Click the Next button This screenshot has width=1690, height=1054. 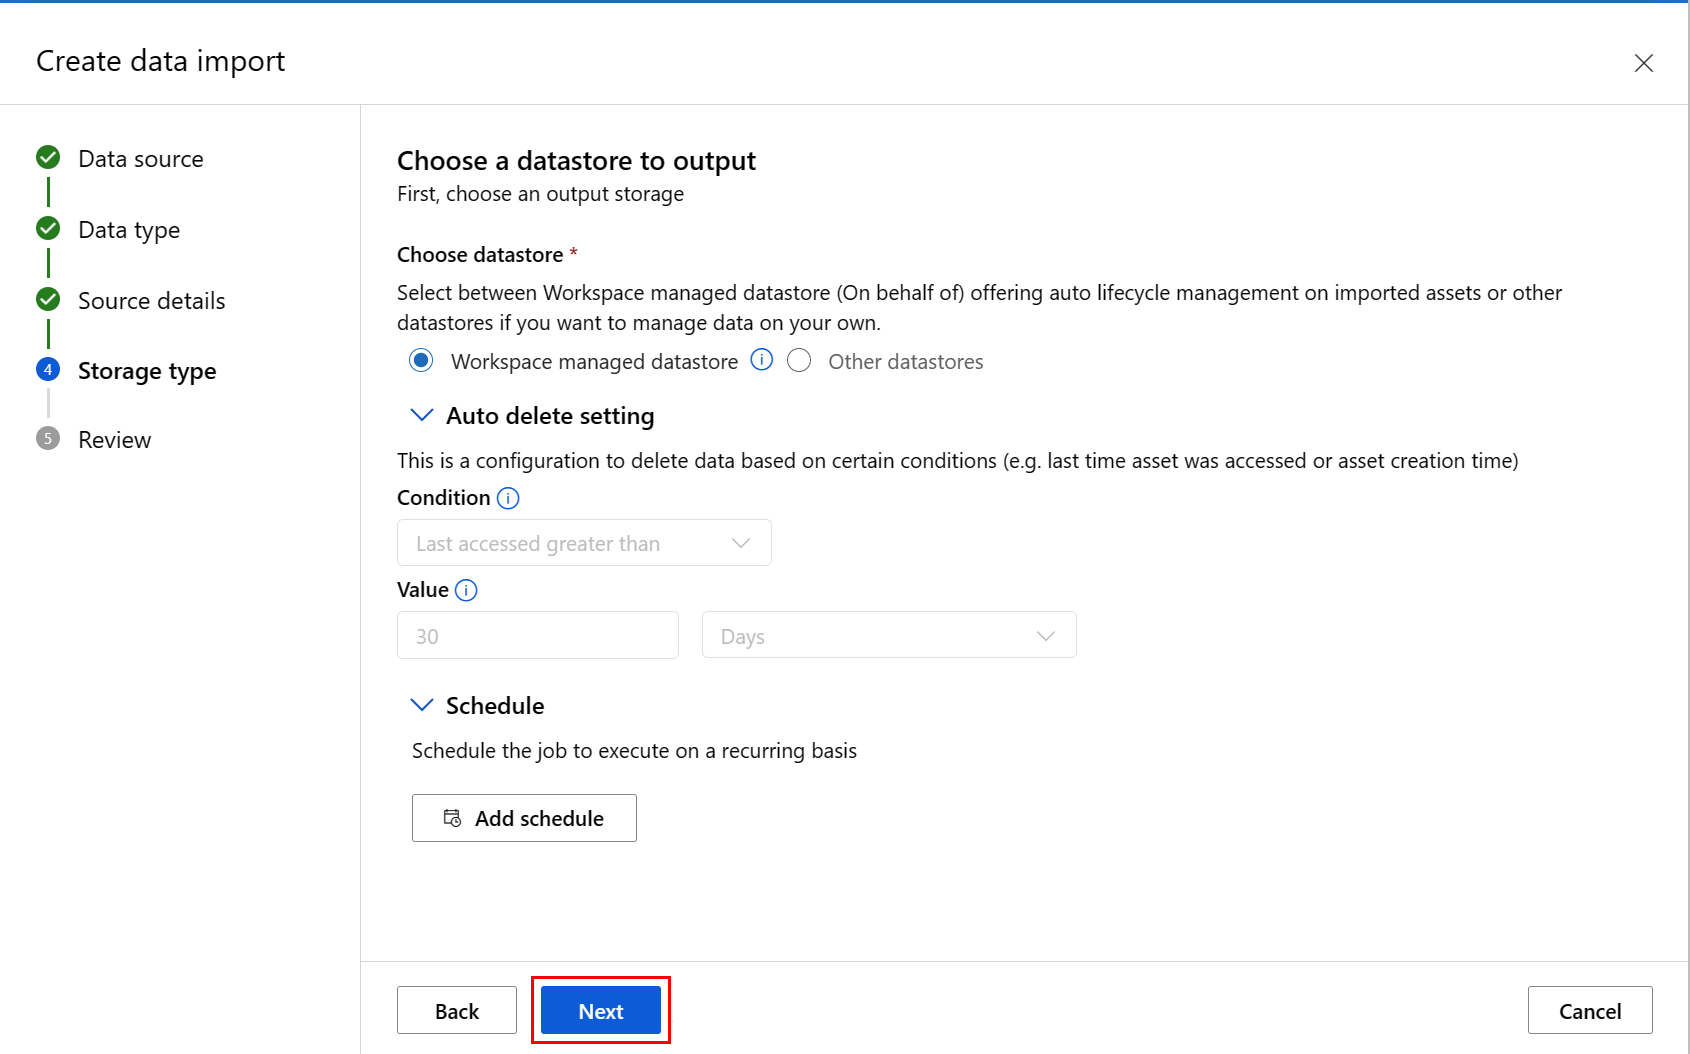600,1011
